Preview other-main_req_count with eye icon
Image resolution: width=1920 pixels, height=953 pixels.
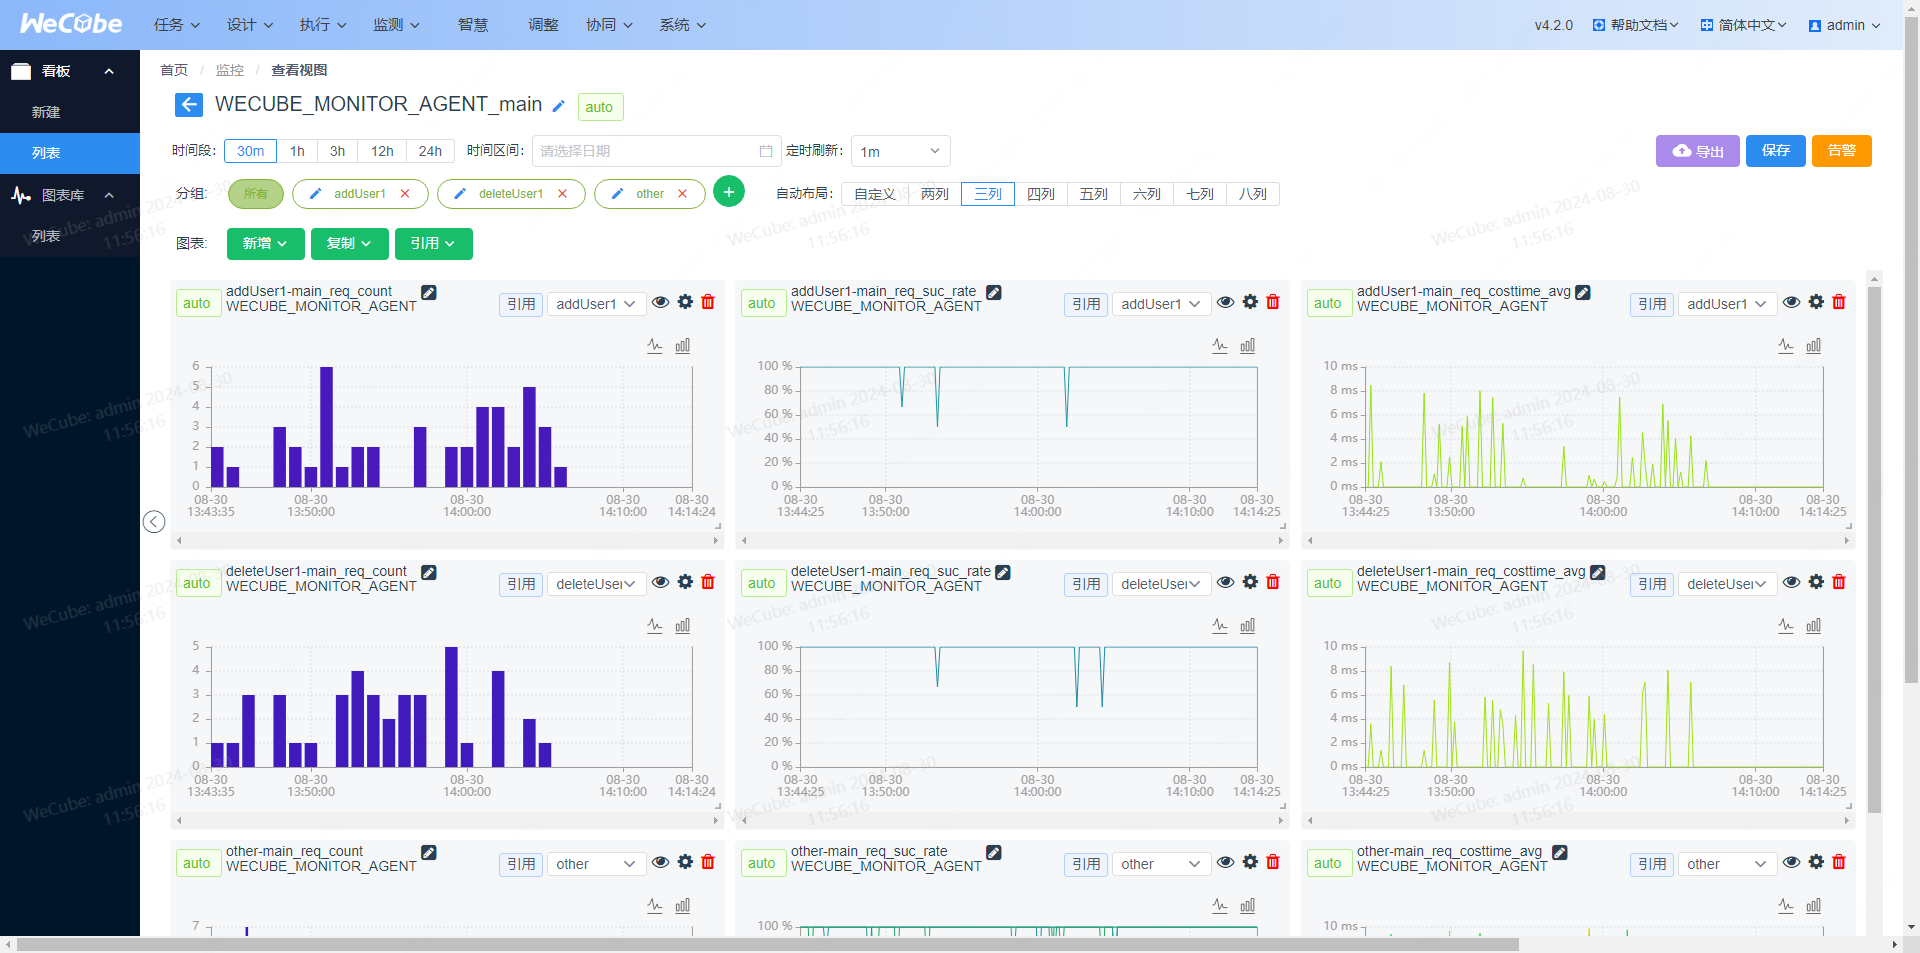pos(660,862)
